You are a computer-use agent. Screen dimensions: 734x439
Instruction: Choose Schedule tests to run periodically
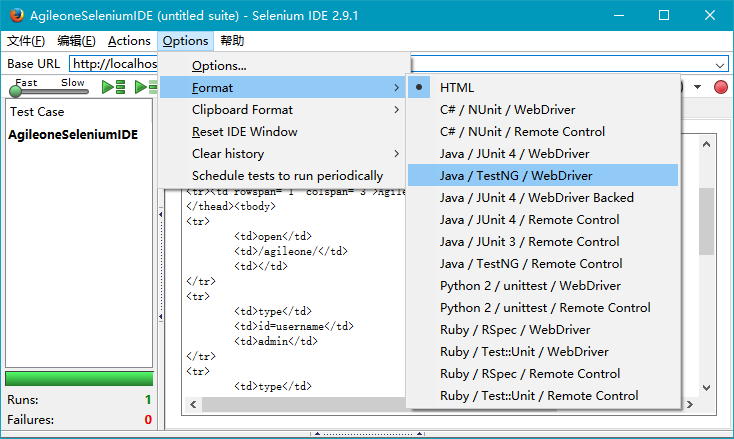click(282, 176)
